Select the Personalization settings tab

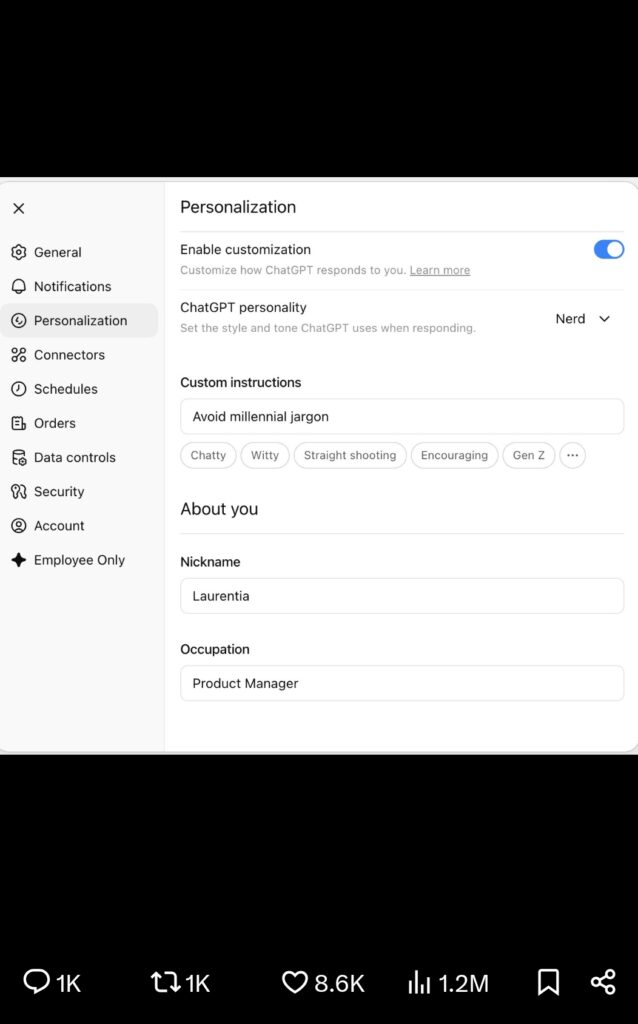(80, 321)
